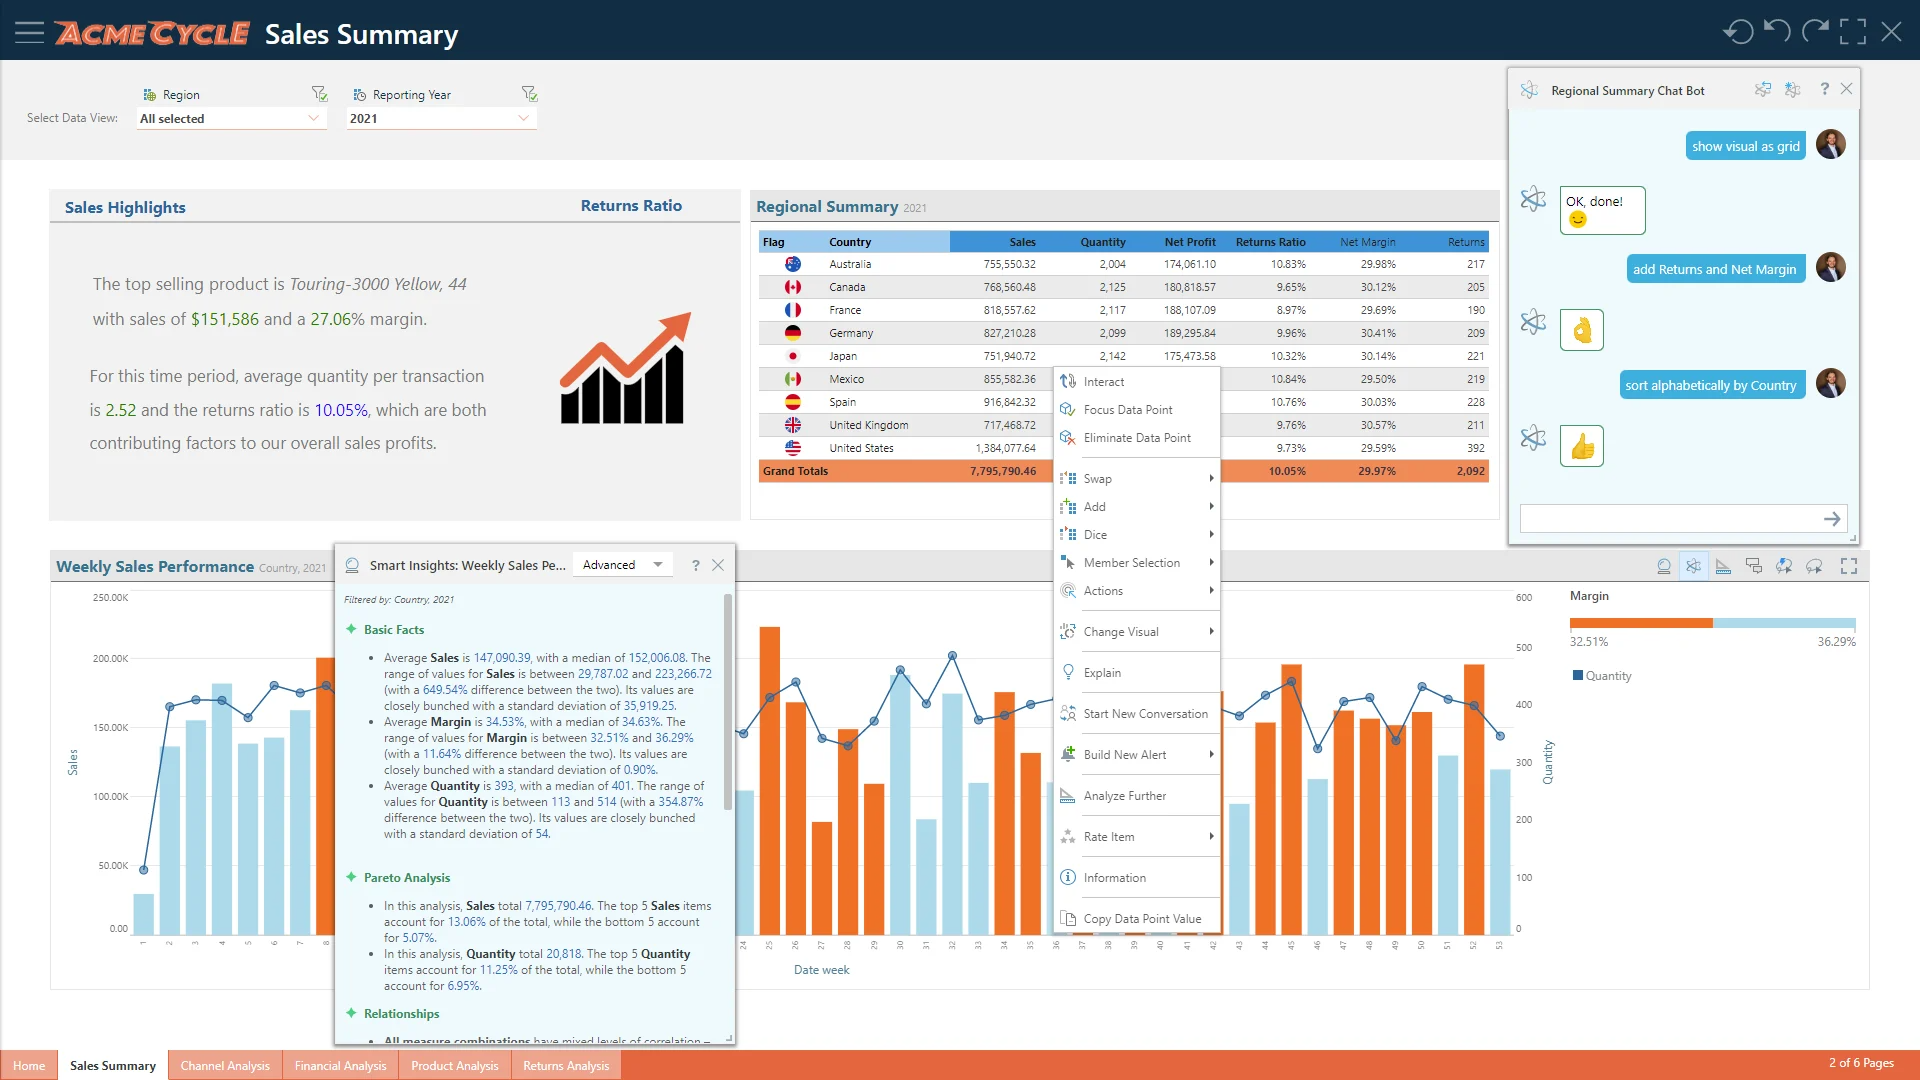Click the Reporting Year filter funnel icon
This screenshot has width=1920, height=1080.
530,94
